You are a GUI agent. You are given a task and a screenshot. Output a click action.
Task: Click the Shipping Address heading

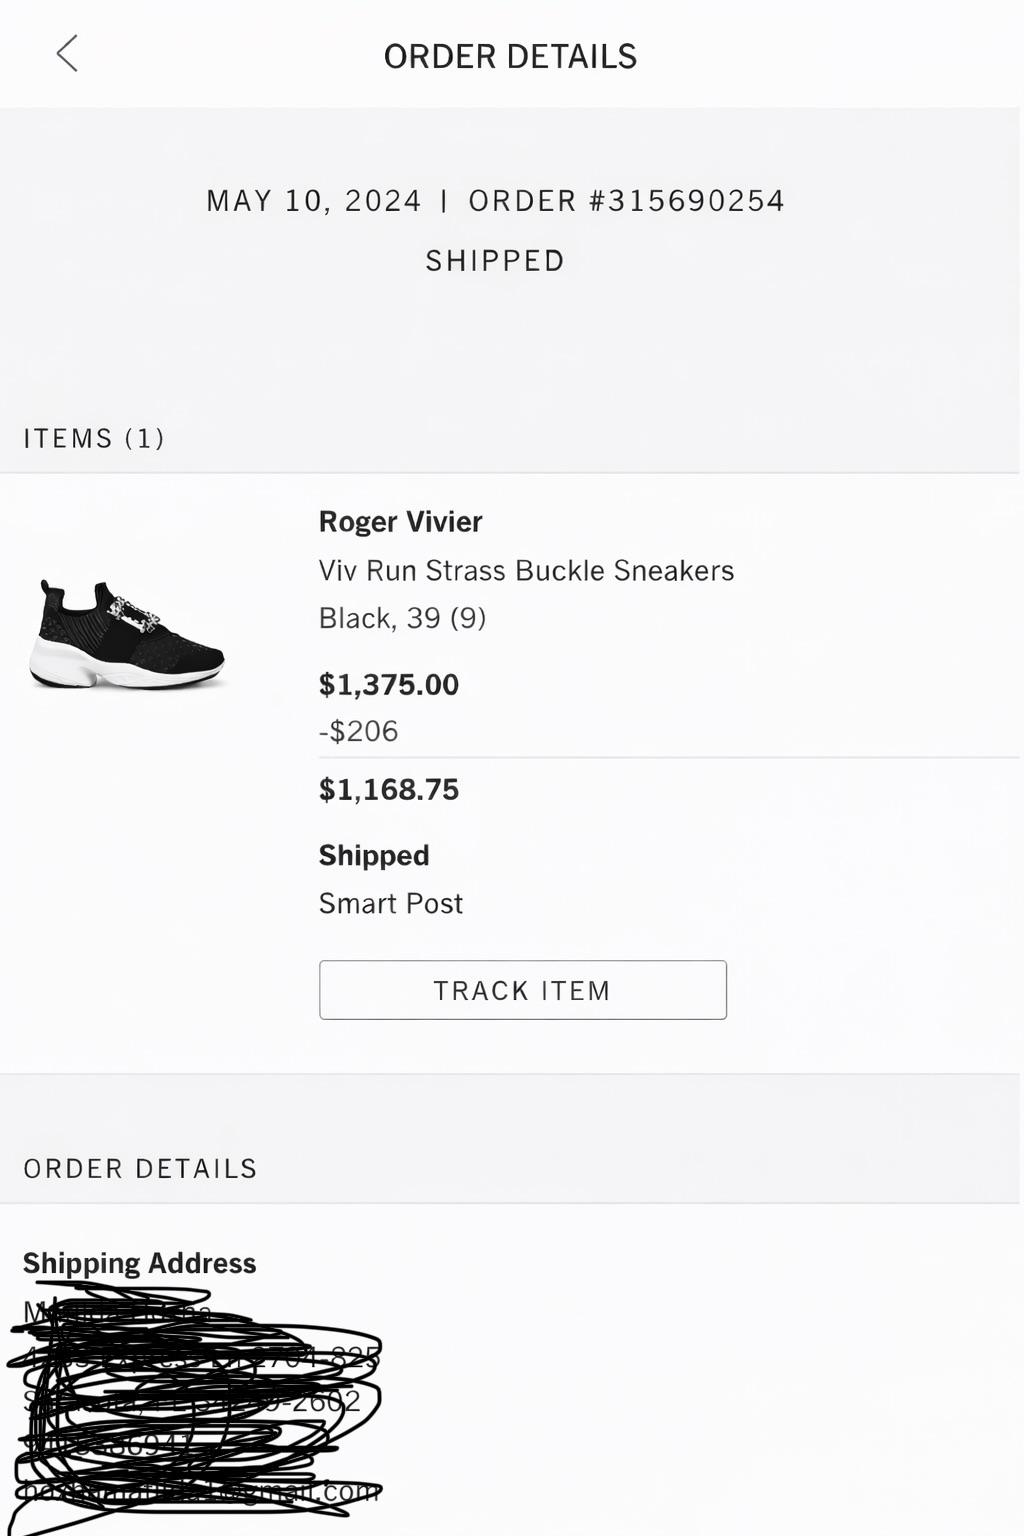coord(139,1263)
